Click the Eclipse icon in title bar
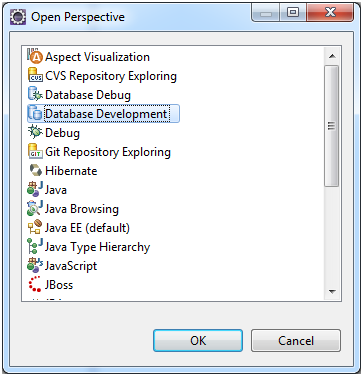Viewport: 363px width, 376px height. [x=17, y=17]
